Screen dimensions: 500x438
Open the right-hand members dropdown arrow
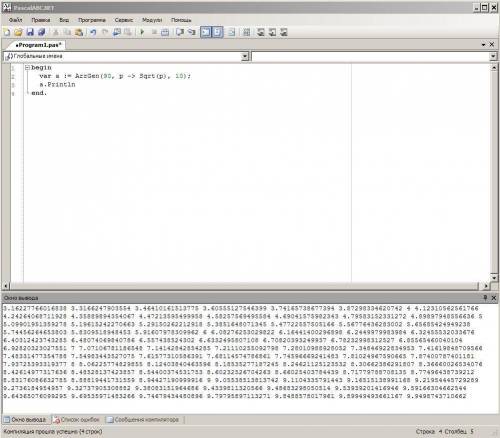(493, 56)
